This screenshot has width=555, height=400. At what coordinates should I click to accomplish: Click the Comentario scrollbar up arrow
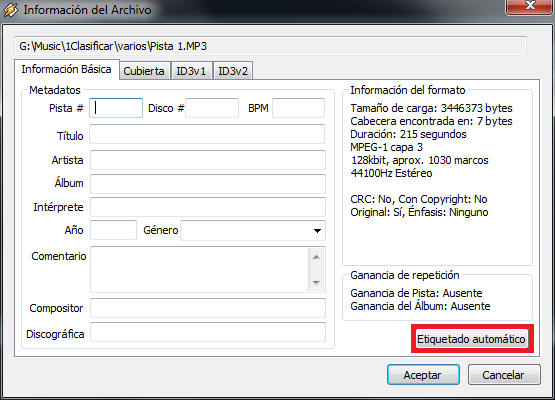pyautogui.click(x=316, y=257)
